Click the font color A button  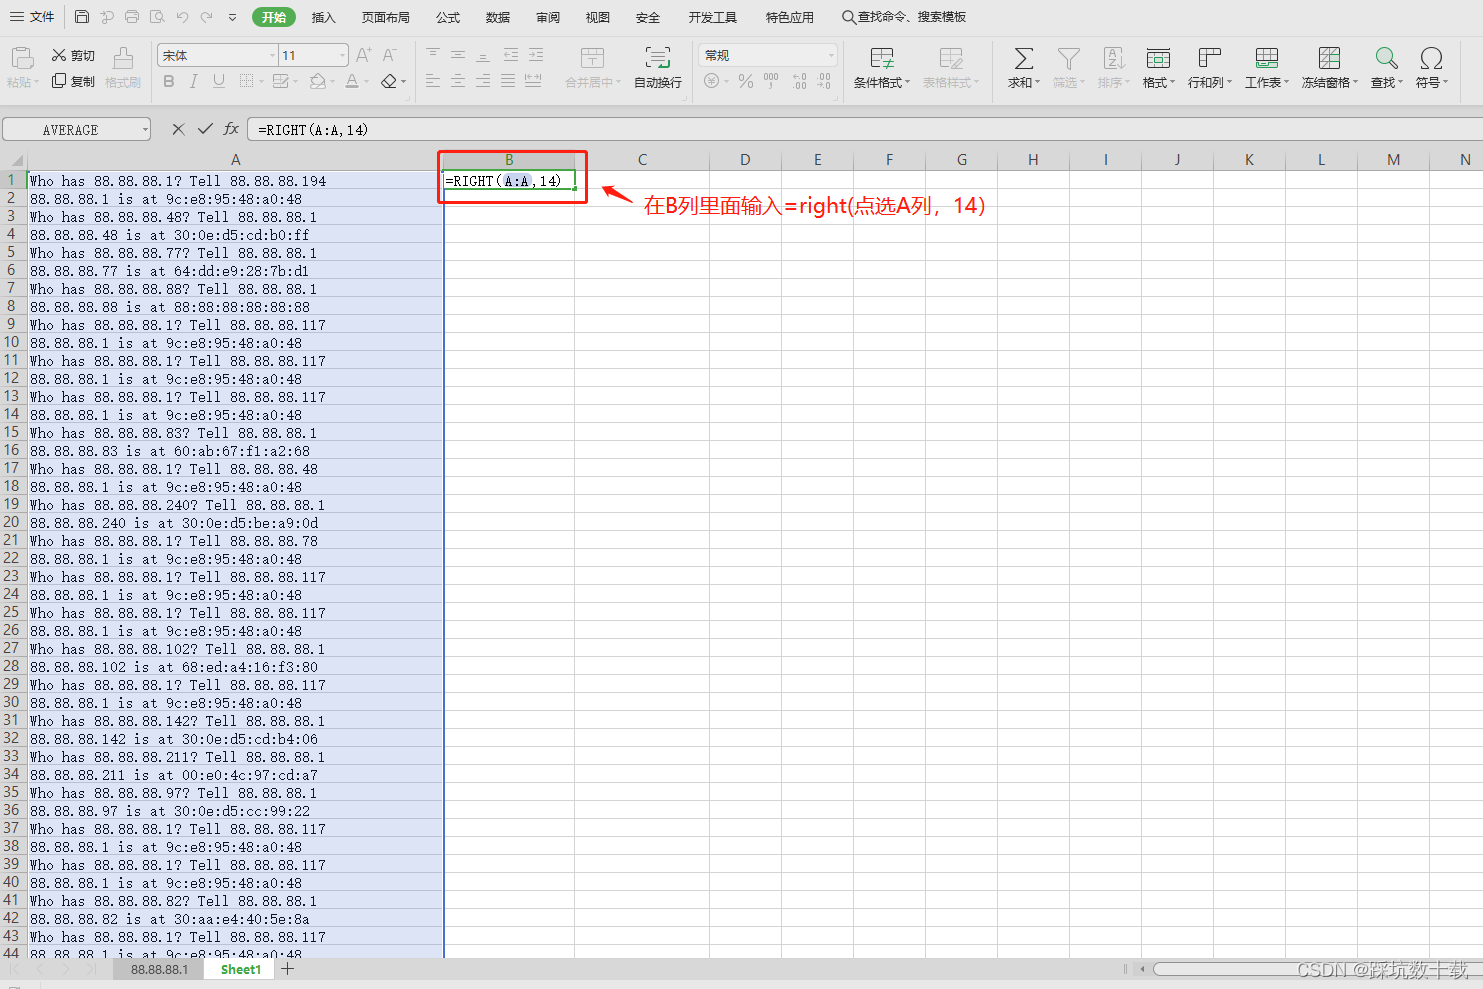(351, 81)
